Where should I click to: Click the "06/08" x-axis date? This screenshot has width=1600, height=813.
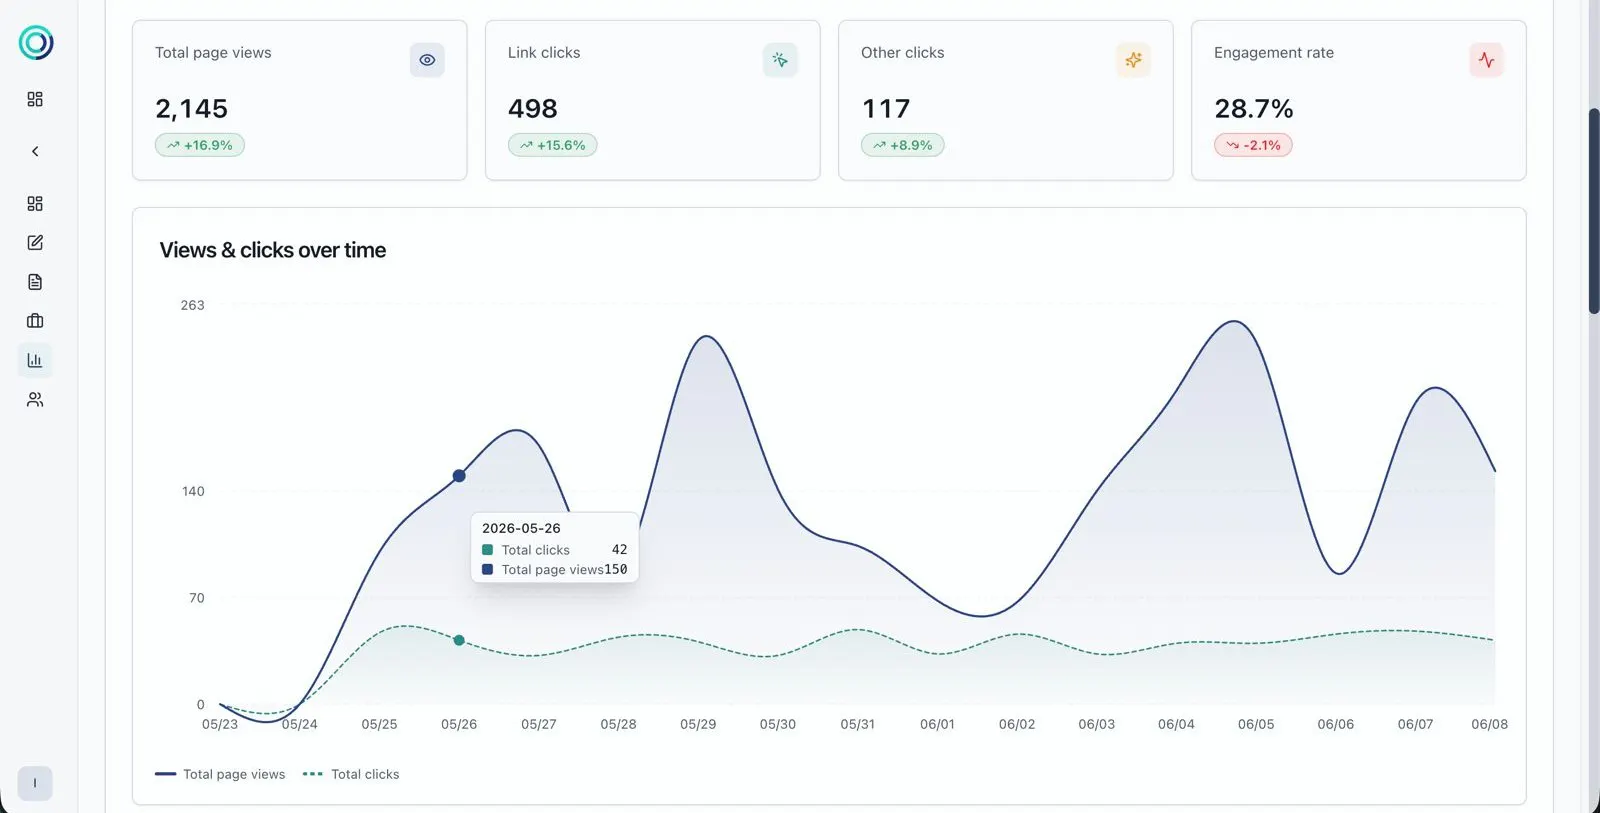1489,724
